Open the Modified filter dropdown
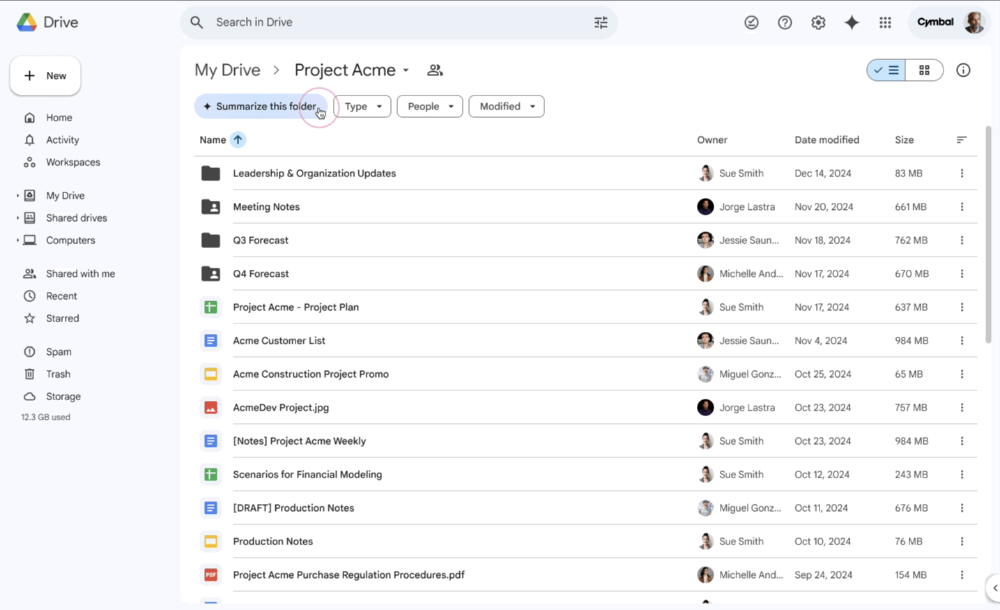The image size is (1000, 610). 506,107
